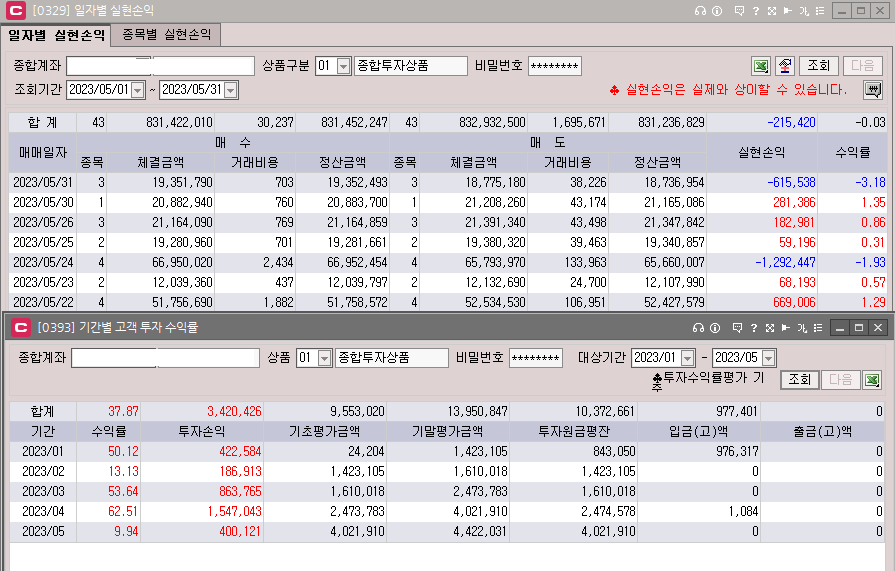Click the 투자손익 column header
The width and height of the screenshot is (895, 571).
coord(202,431)
